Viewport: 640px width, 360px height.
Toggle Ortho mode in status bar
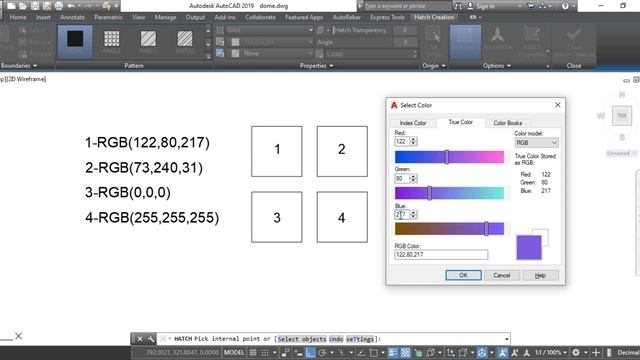(x=310, y=353)
